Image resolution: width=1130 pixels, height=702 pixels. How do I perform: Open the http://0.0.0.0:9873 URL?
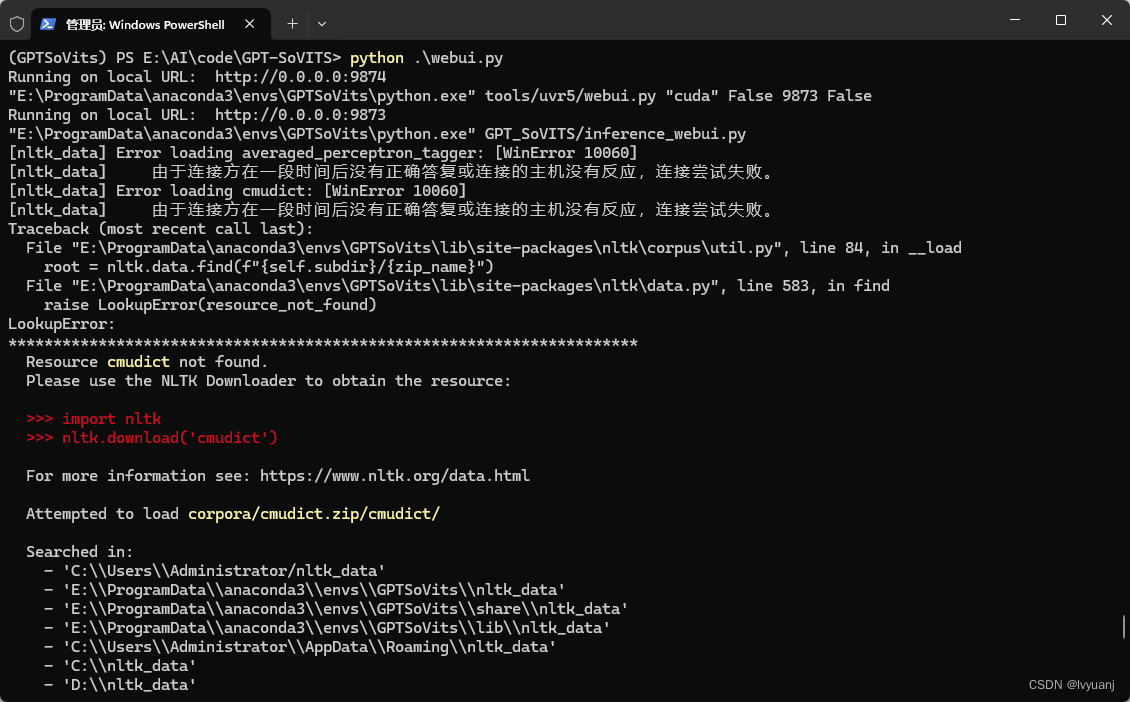pyautogui.click(x=301, y=115)
